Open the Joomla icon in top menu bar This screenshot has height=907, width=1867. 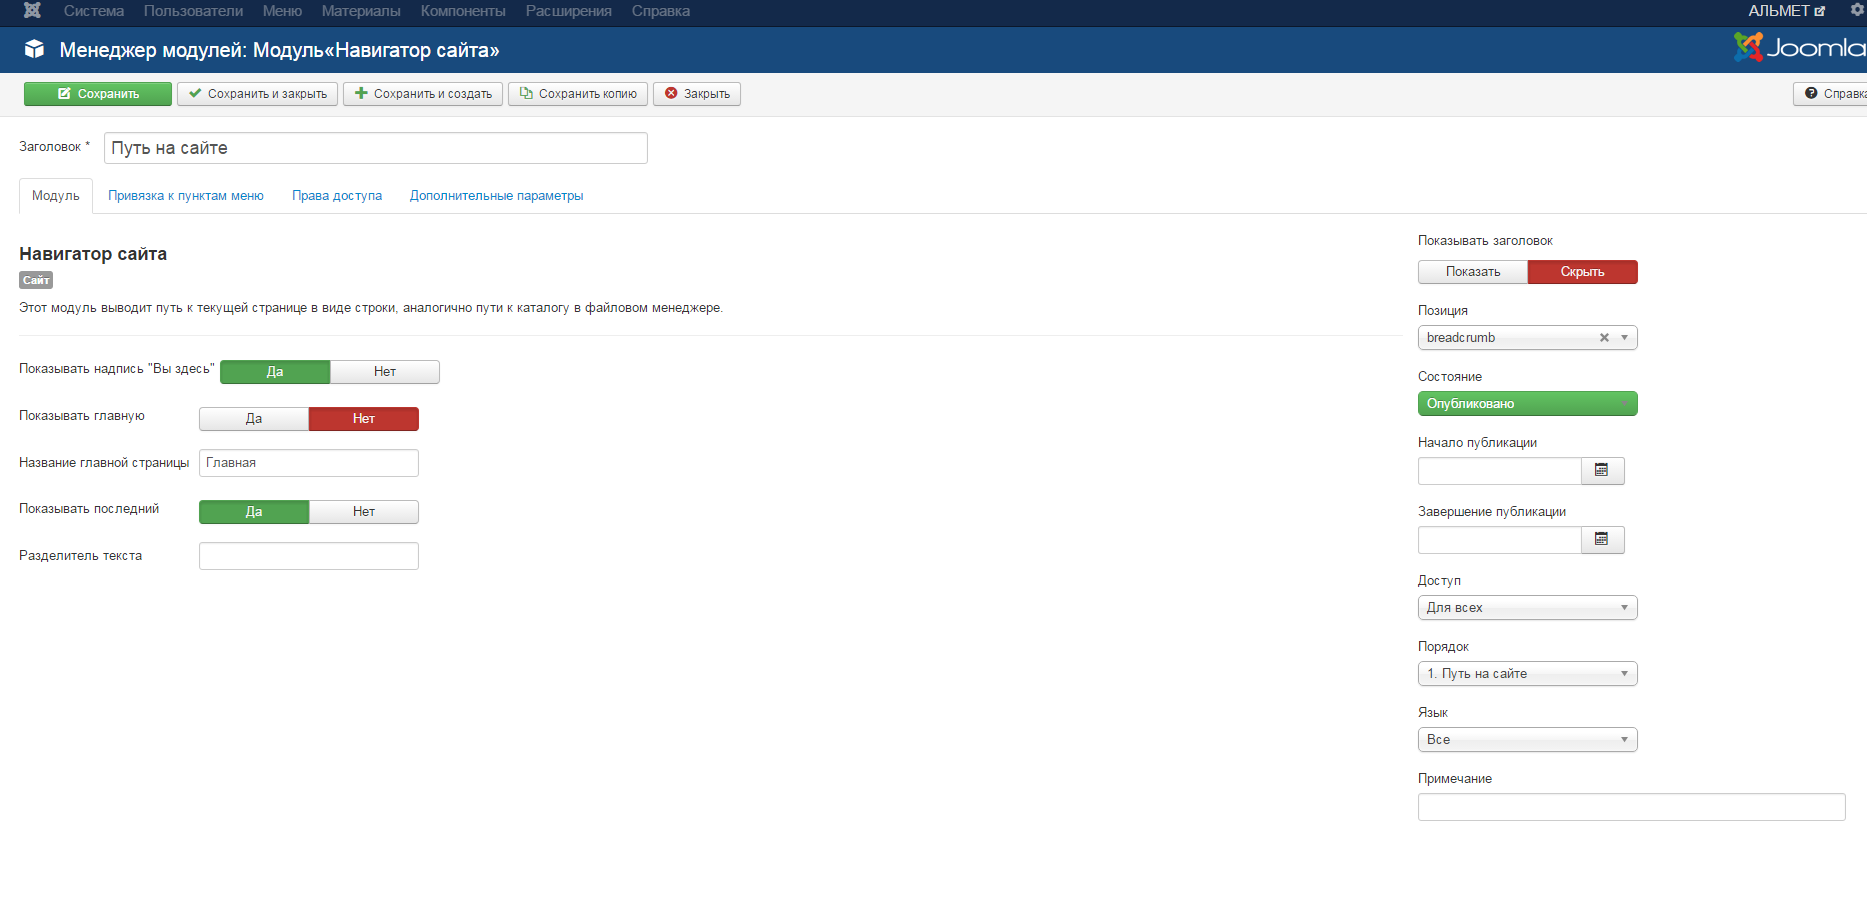tap(32, 11)
